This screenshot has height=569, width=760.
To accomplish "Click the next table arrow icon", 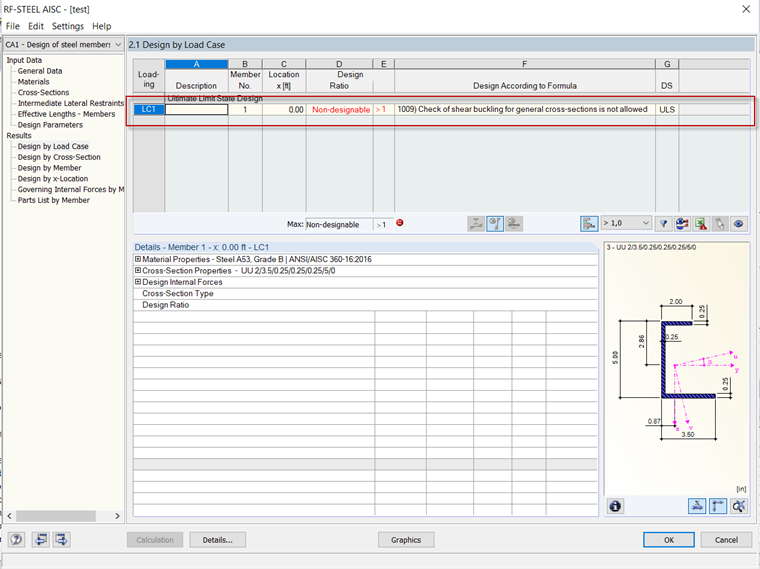I will pos(62,539).
